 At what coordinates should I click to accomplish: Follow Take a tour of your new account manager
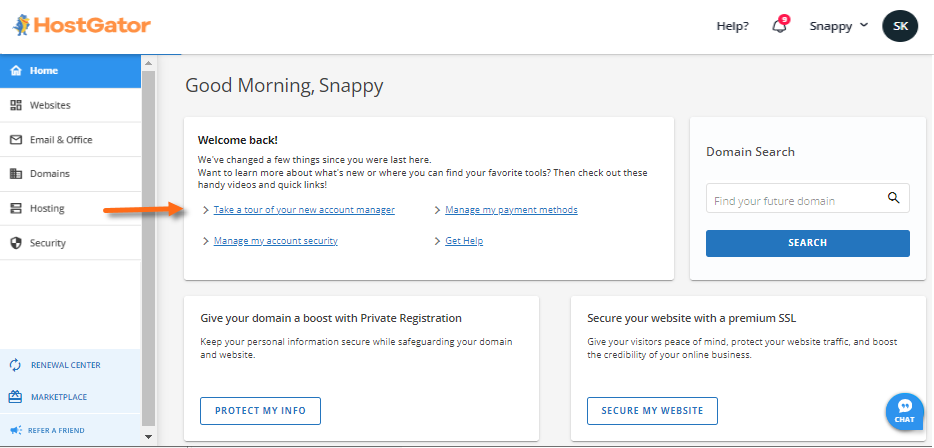(x=304, y=210)
